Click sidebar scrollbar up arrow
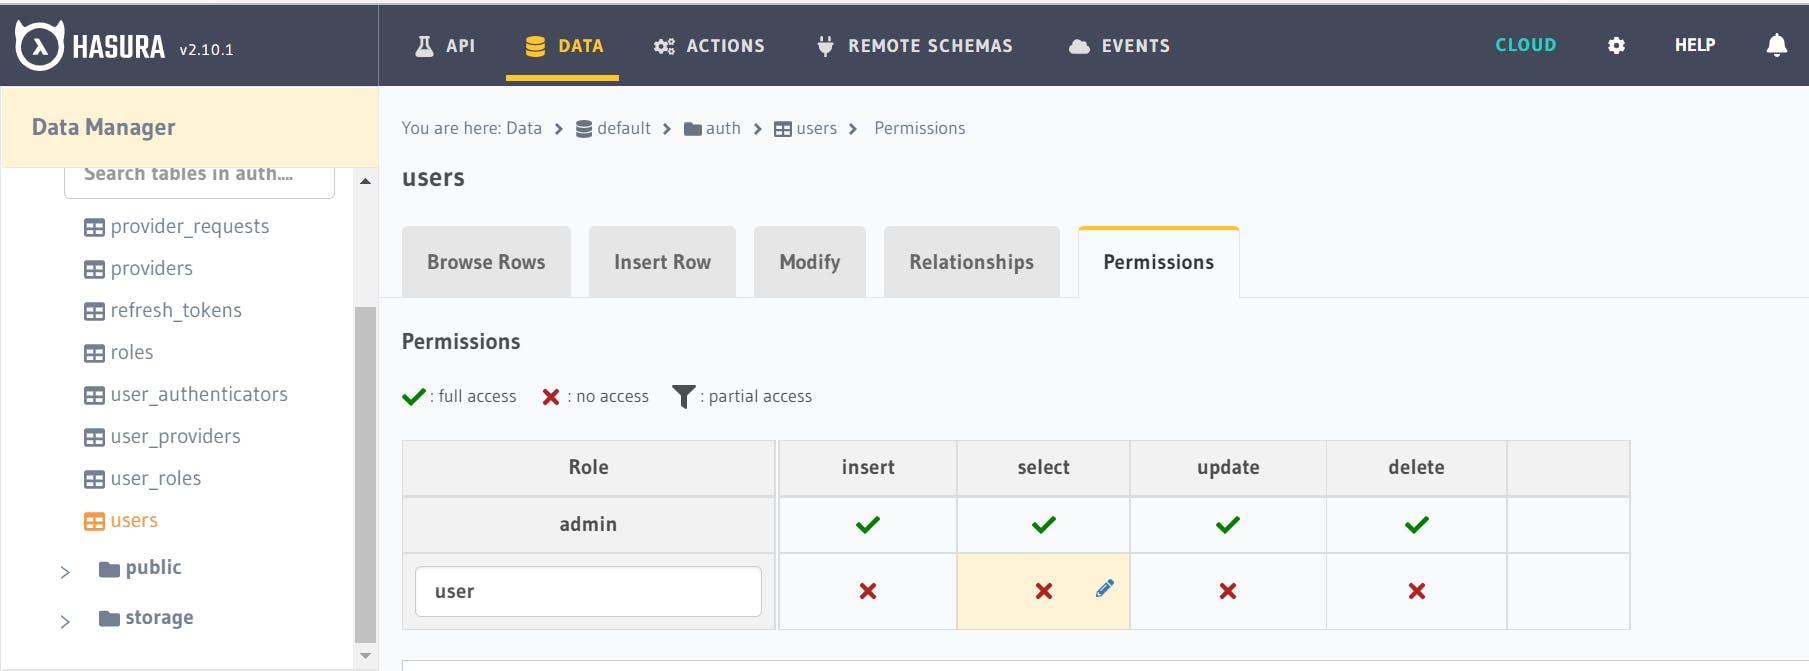This screenshot has width=1809, height=671. pos(365,181)
